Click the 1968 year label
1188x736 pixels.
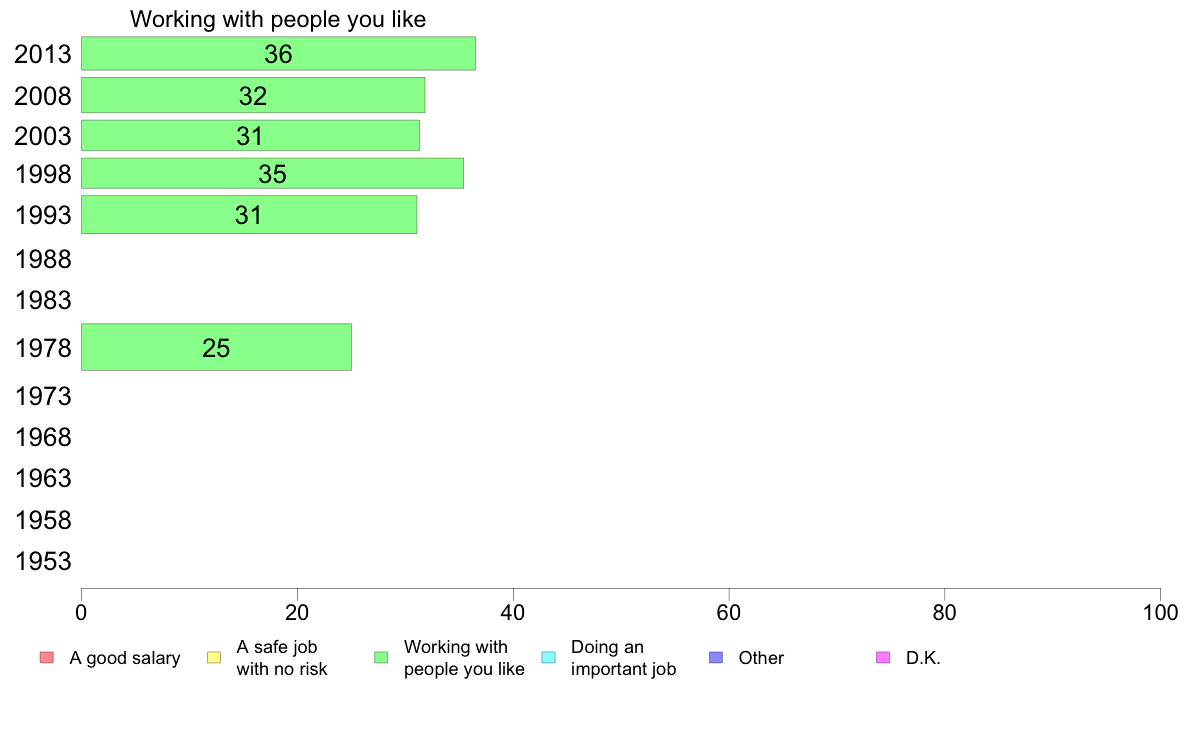(x=43, y=437)
